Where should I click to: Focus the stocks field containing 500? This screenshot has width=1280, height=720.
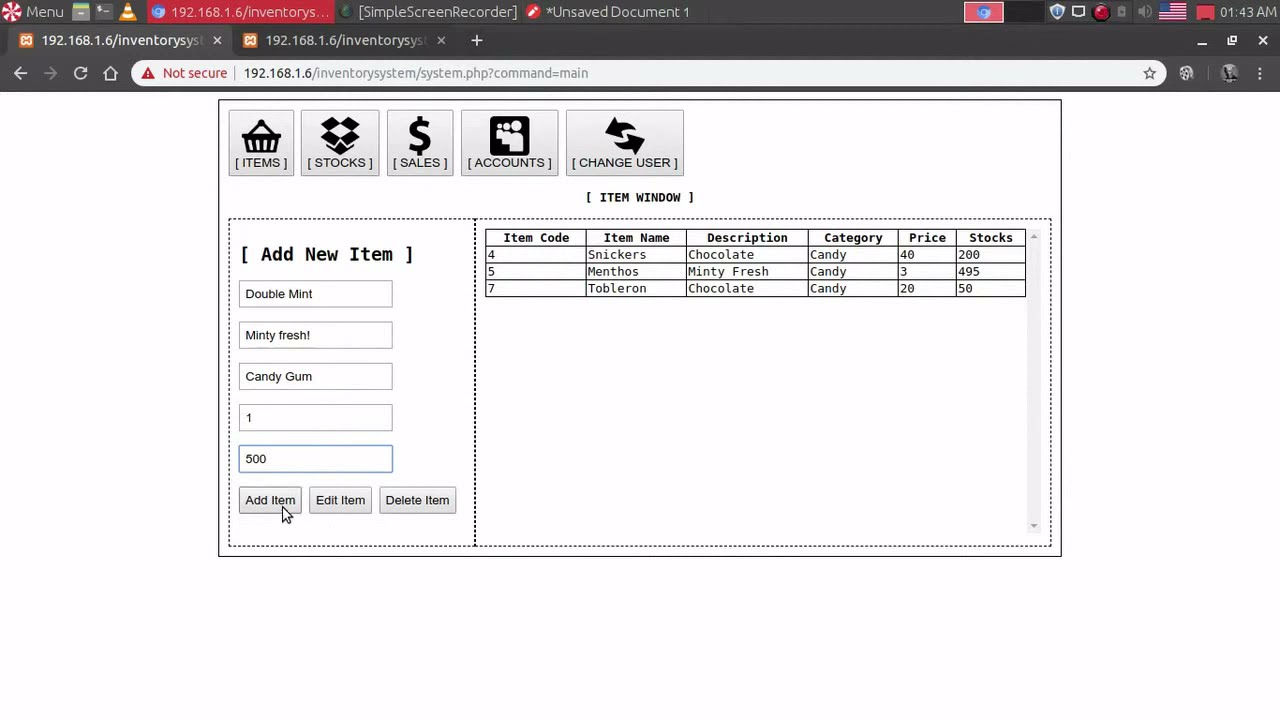click(316, 459)
